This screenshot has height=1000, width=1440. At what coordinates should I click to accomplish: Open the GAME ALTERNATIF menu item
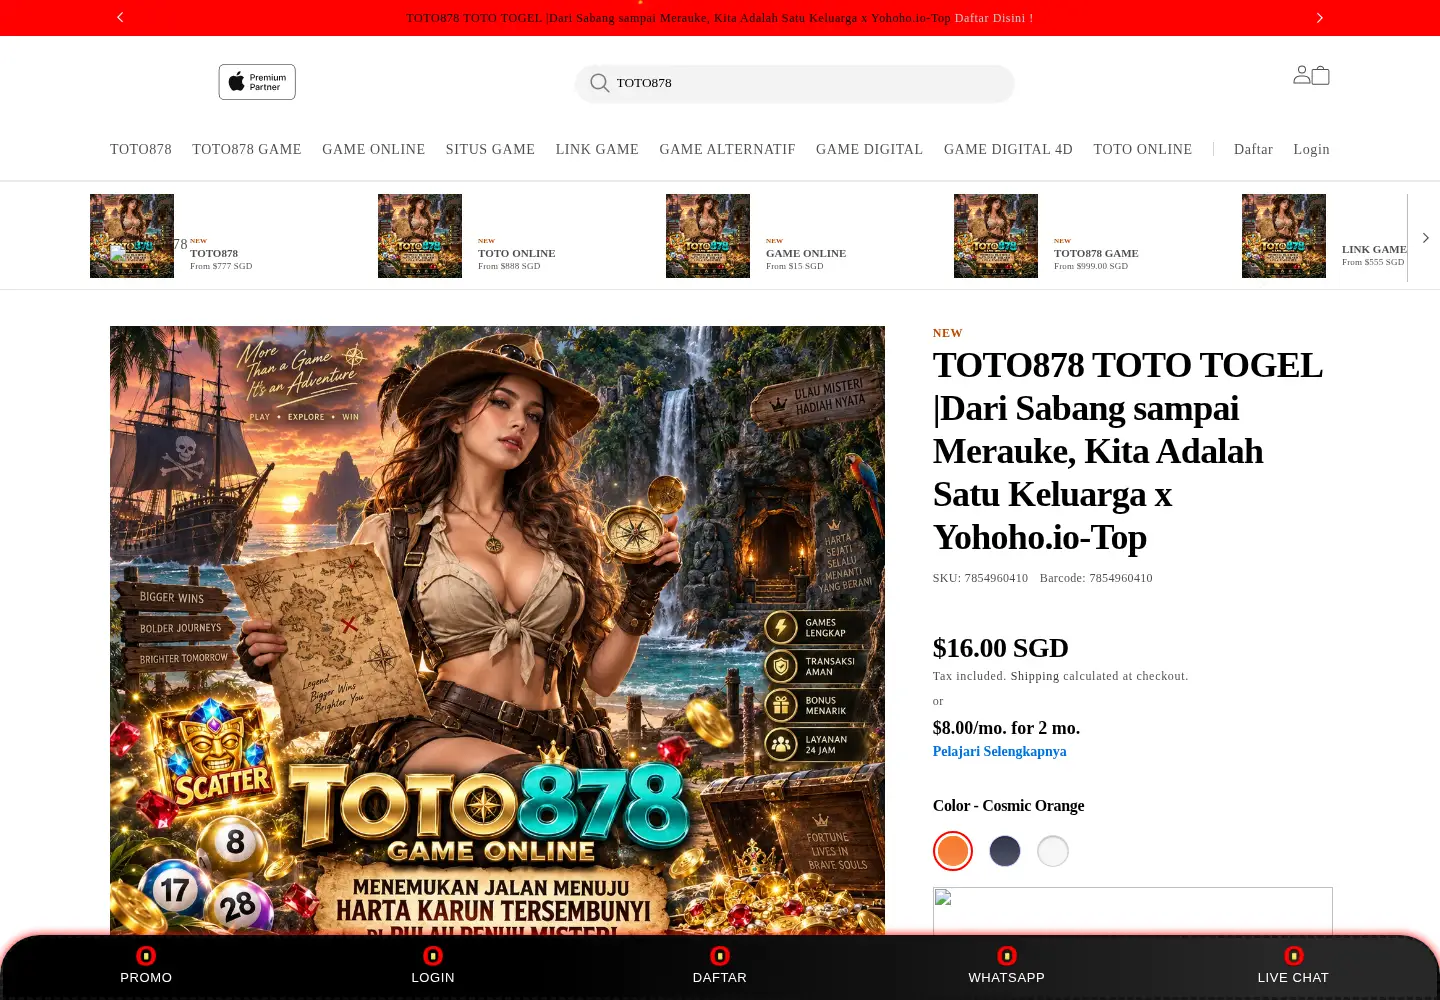pos(728,149)
